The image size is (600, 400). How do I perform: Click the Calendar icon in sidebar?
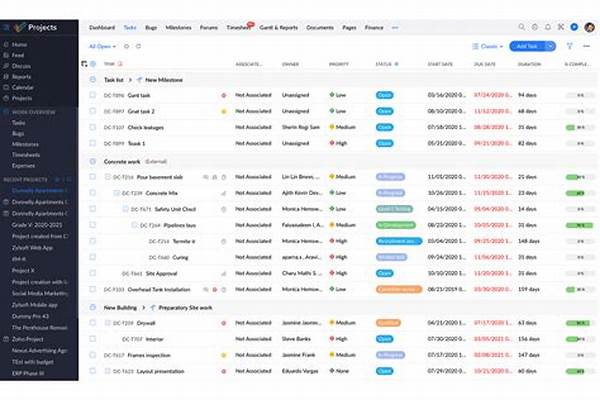point(8,87)
